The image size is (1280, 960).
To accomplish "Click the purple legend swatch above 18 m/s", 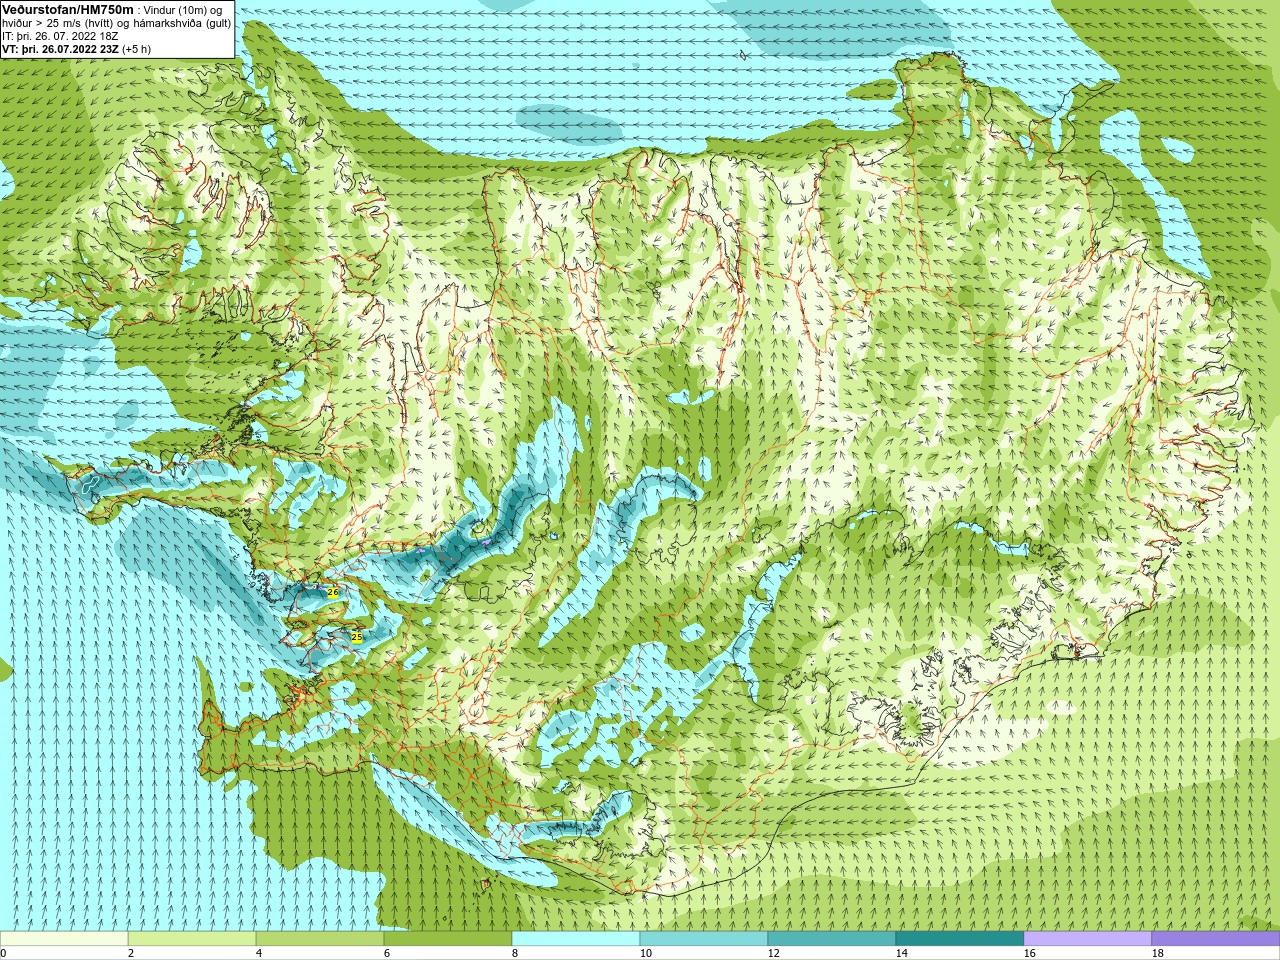I will coord(1216,939).
